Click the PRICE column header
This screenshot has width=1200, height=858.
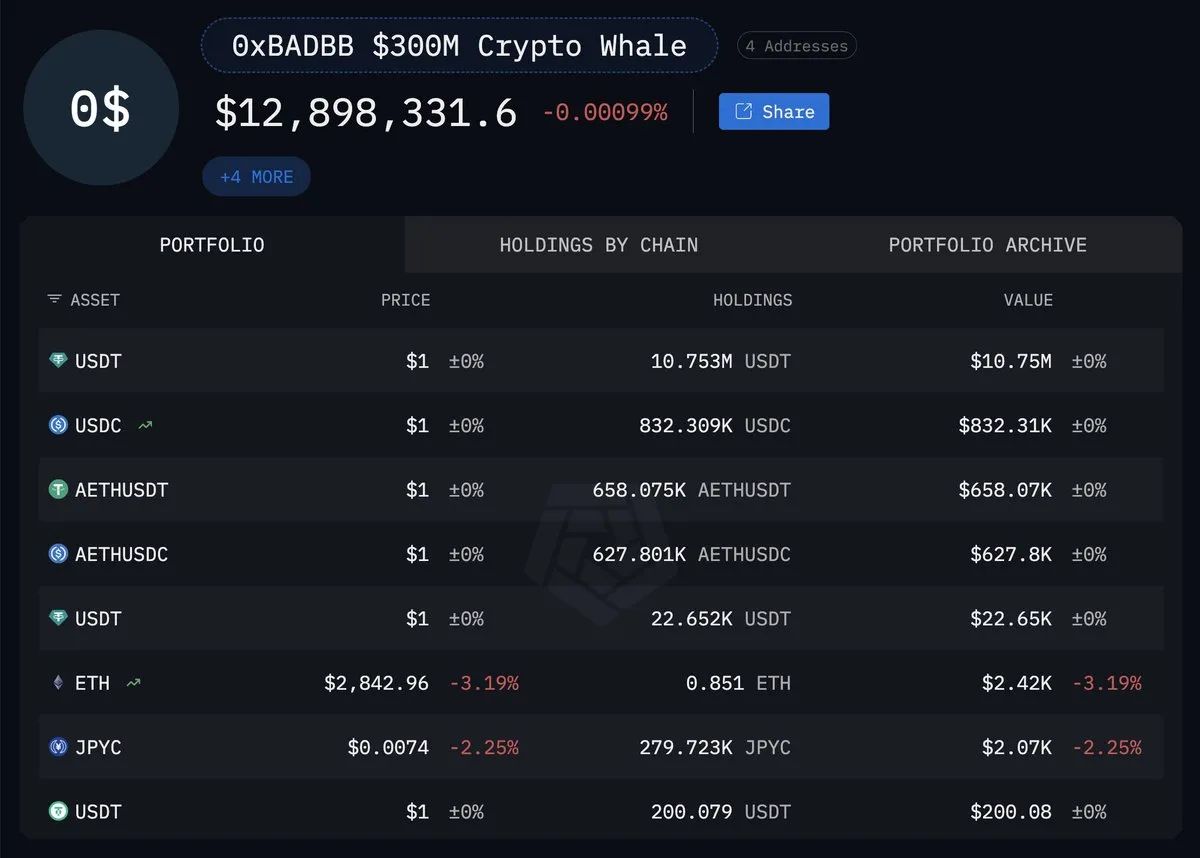(405, 300)
